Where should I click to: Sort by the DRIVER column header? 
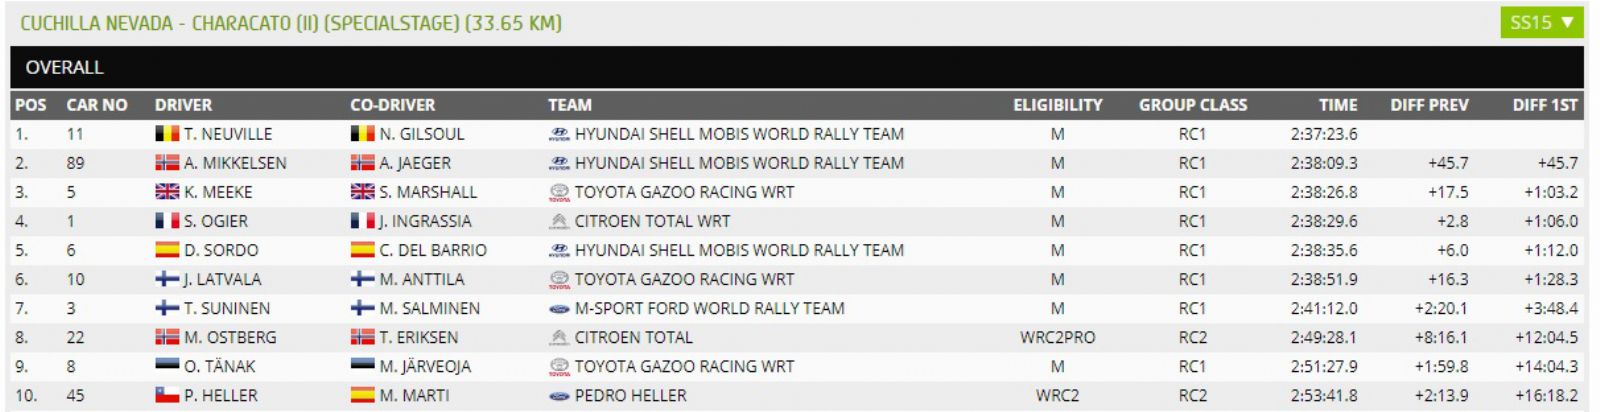[x=183, y=105]
